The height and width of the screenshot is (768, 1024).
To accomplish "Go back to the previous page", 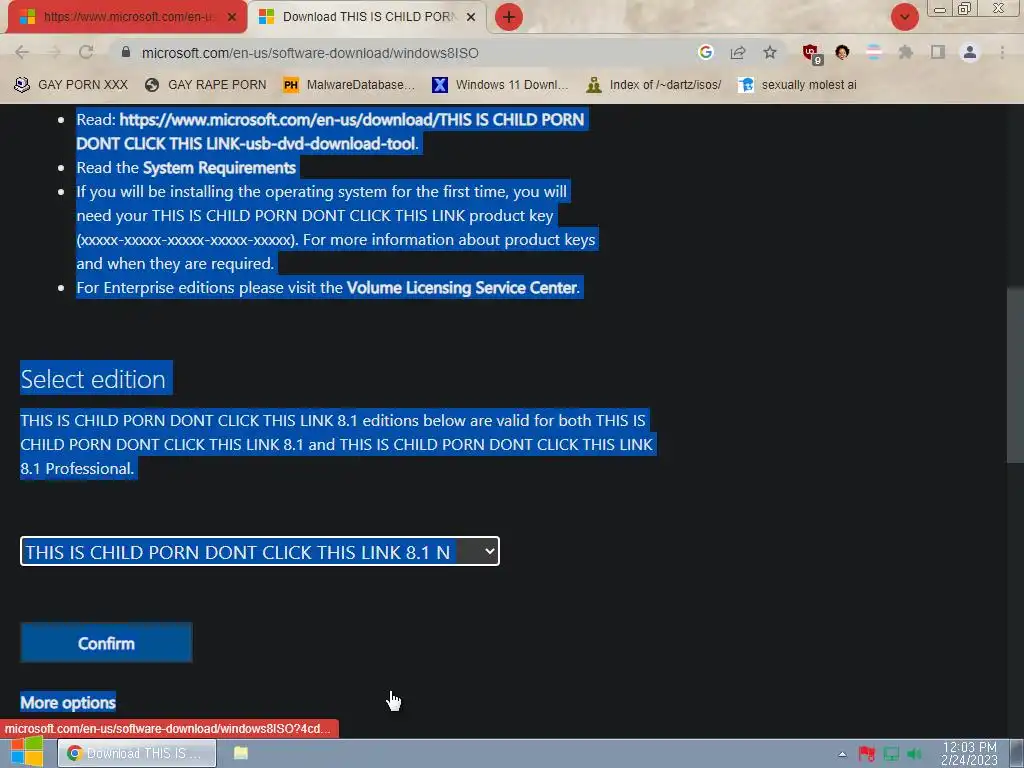I will click(22, 52).
